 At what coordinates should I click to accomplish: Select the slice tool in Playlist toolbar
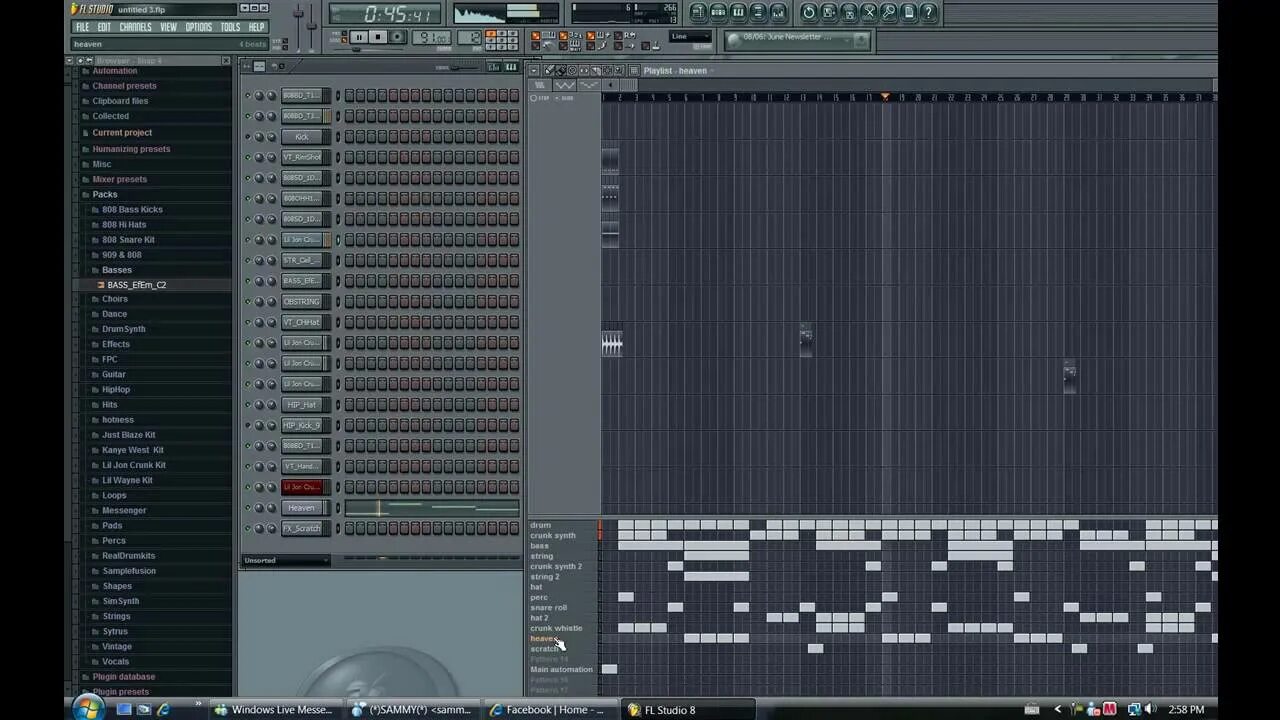coord(596,70)
